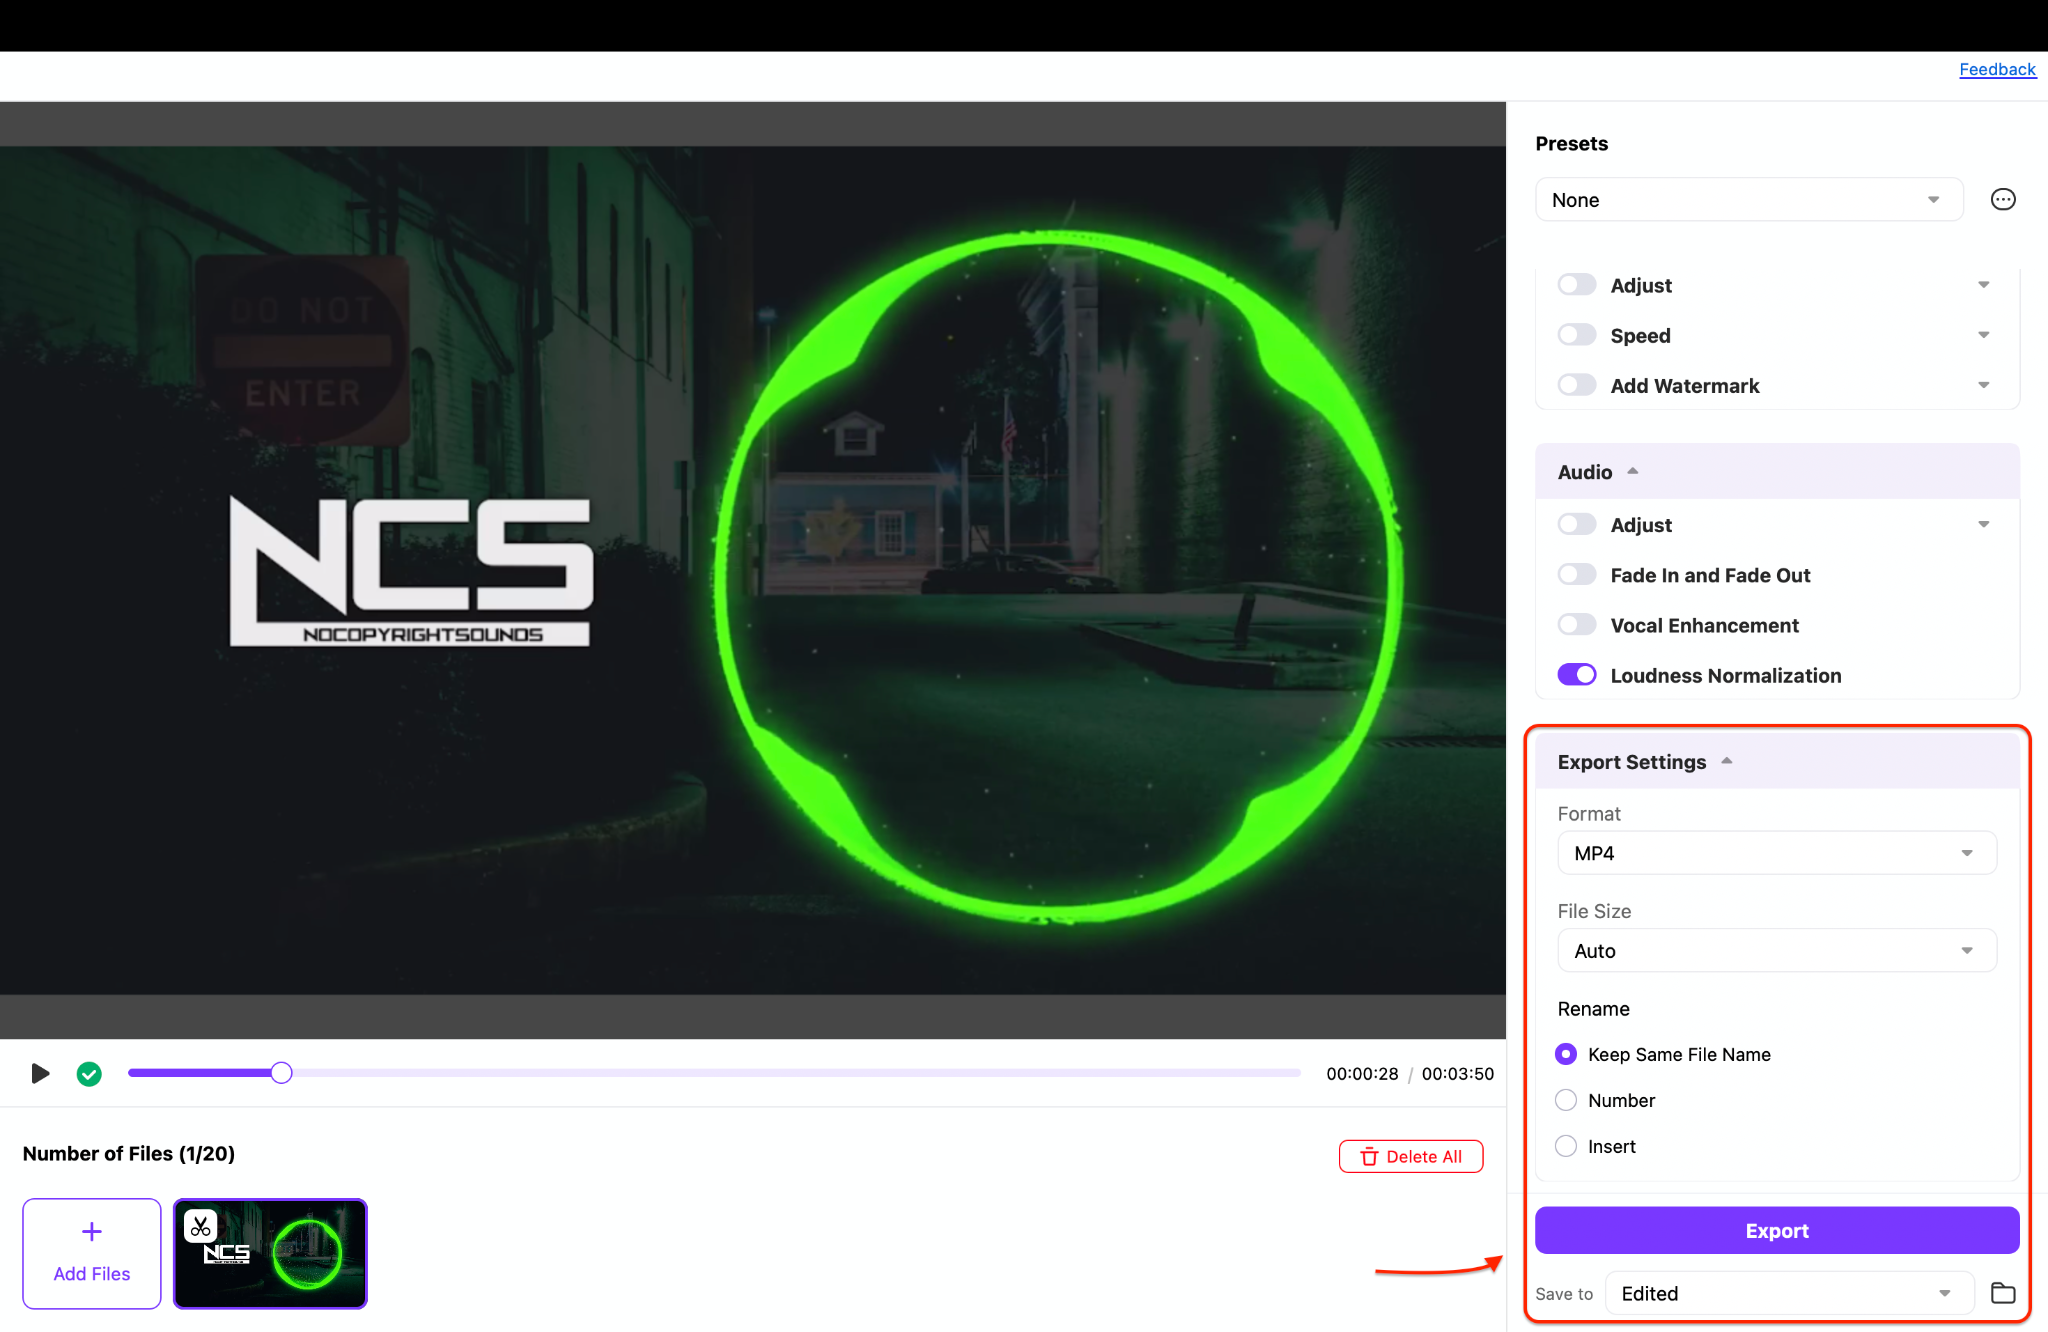
Task: Select the Number rename option
Action: [1566, 1100]
